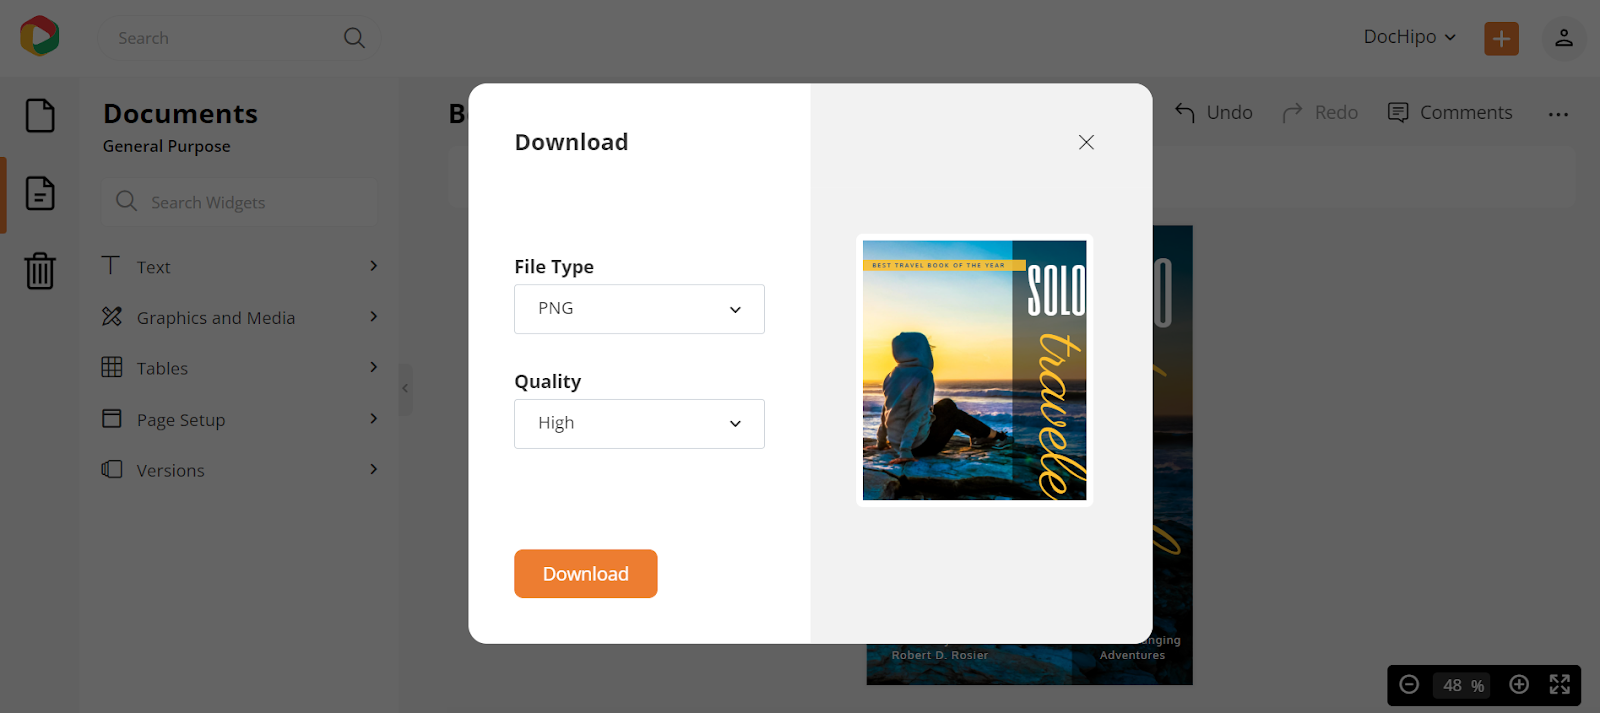Click the Search Widgets magnifier icon
Image resolution: width=1600 pixels, height=713 pixels.
[126, 201]
